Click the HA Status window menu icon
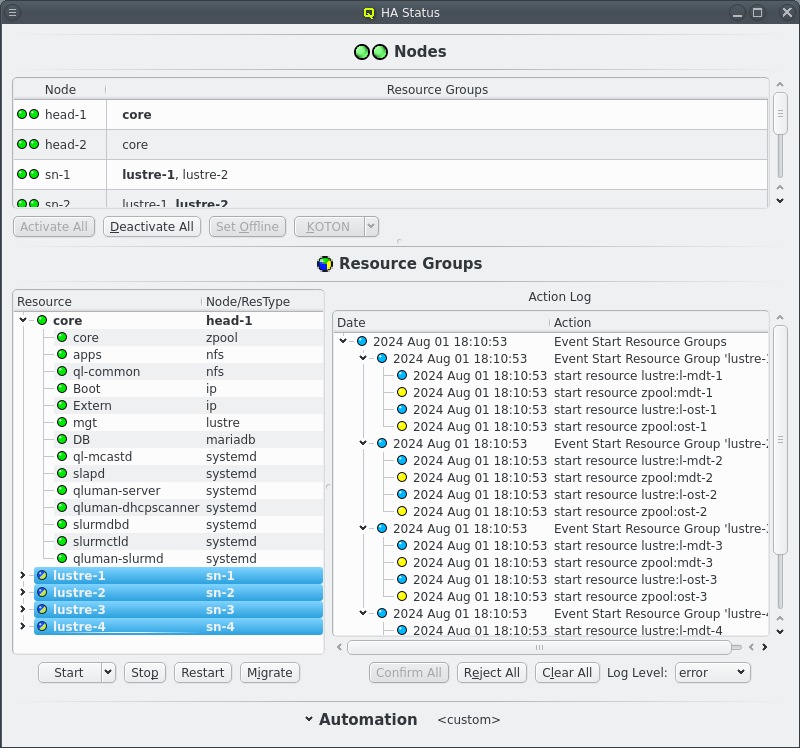 pos(13,12)
